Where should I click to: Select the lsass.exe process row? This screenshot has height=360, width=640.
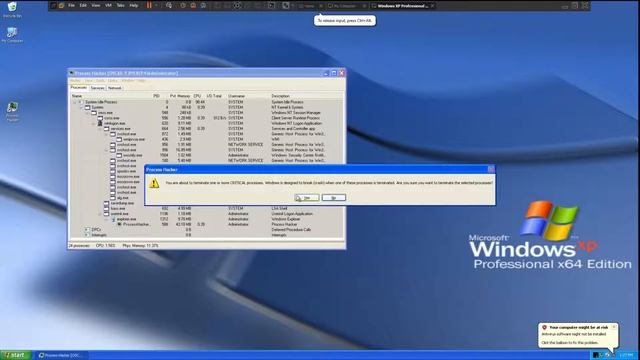point(206,208)
